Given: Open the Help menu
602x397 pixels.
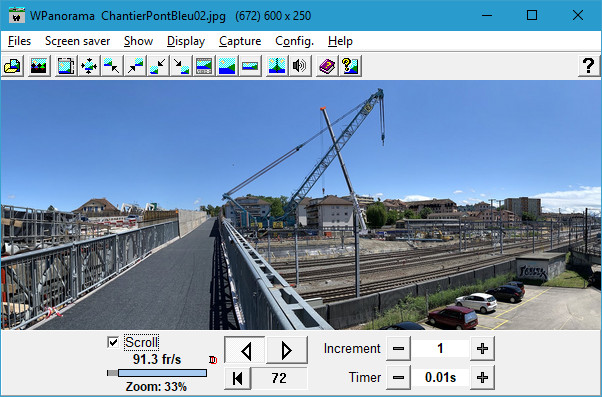Looking at the screenshot, I should (x=340, y=41).
